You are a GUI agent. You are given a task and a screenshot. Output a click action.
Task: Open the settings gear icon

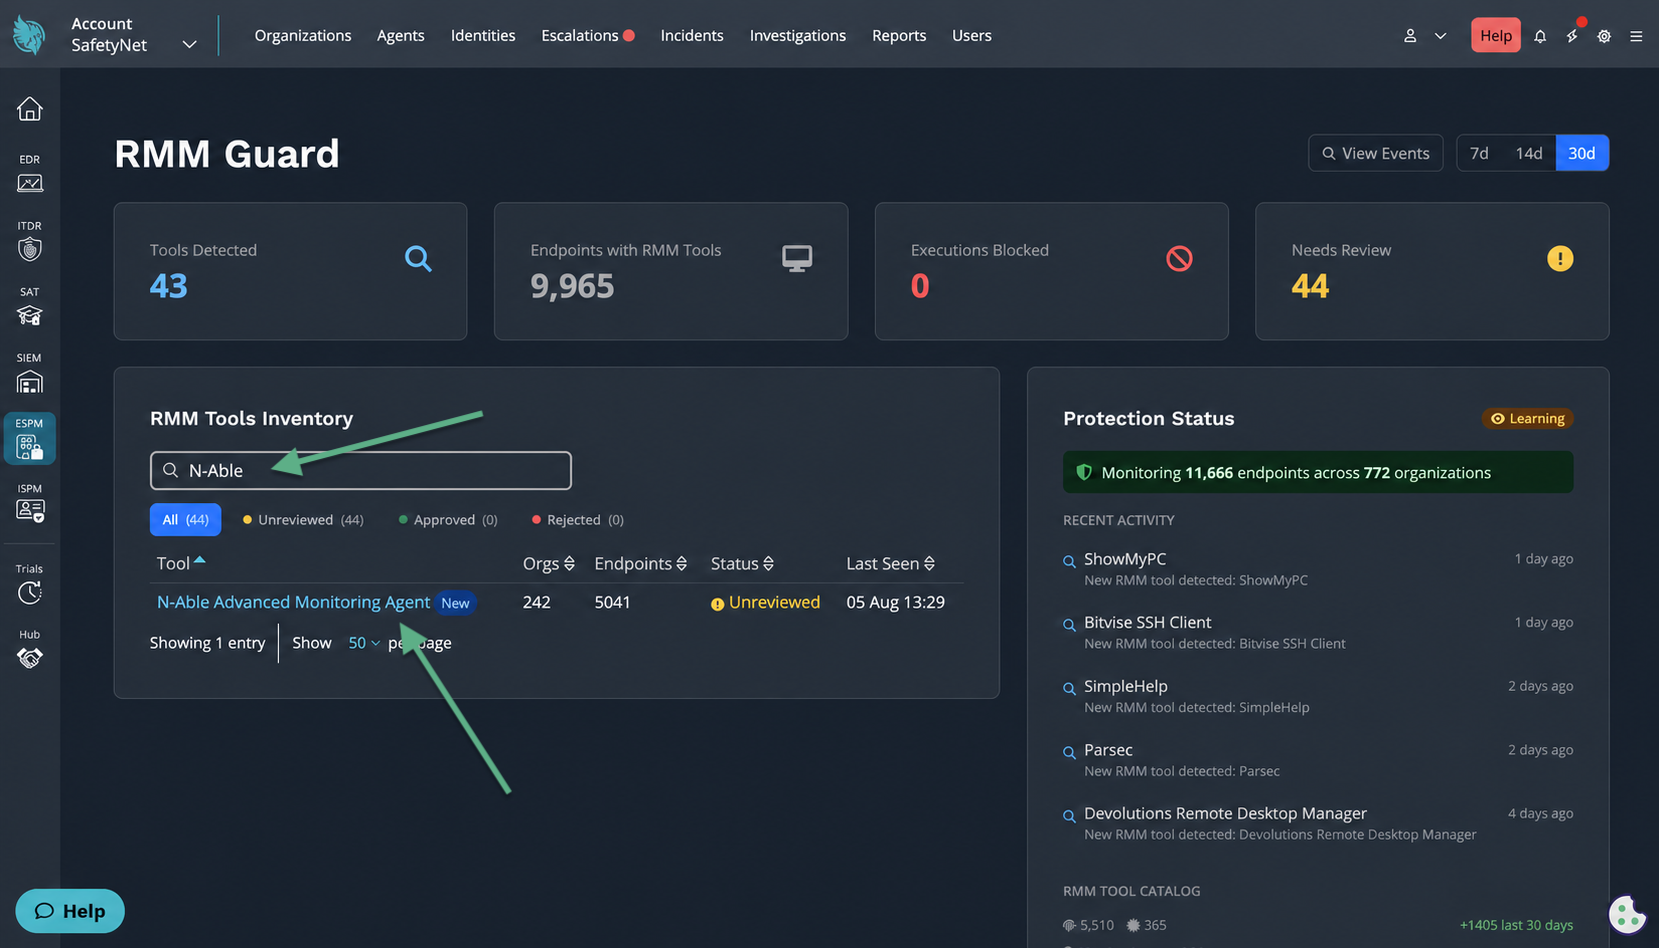1604,36
